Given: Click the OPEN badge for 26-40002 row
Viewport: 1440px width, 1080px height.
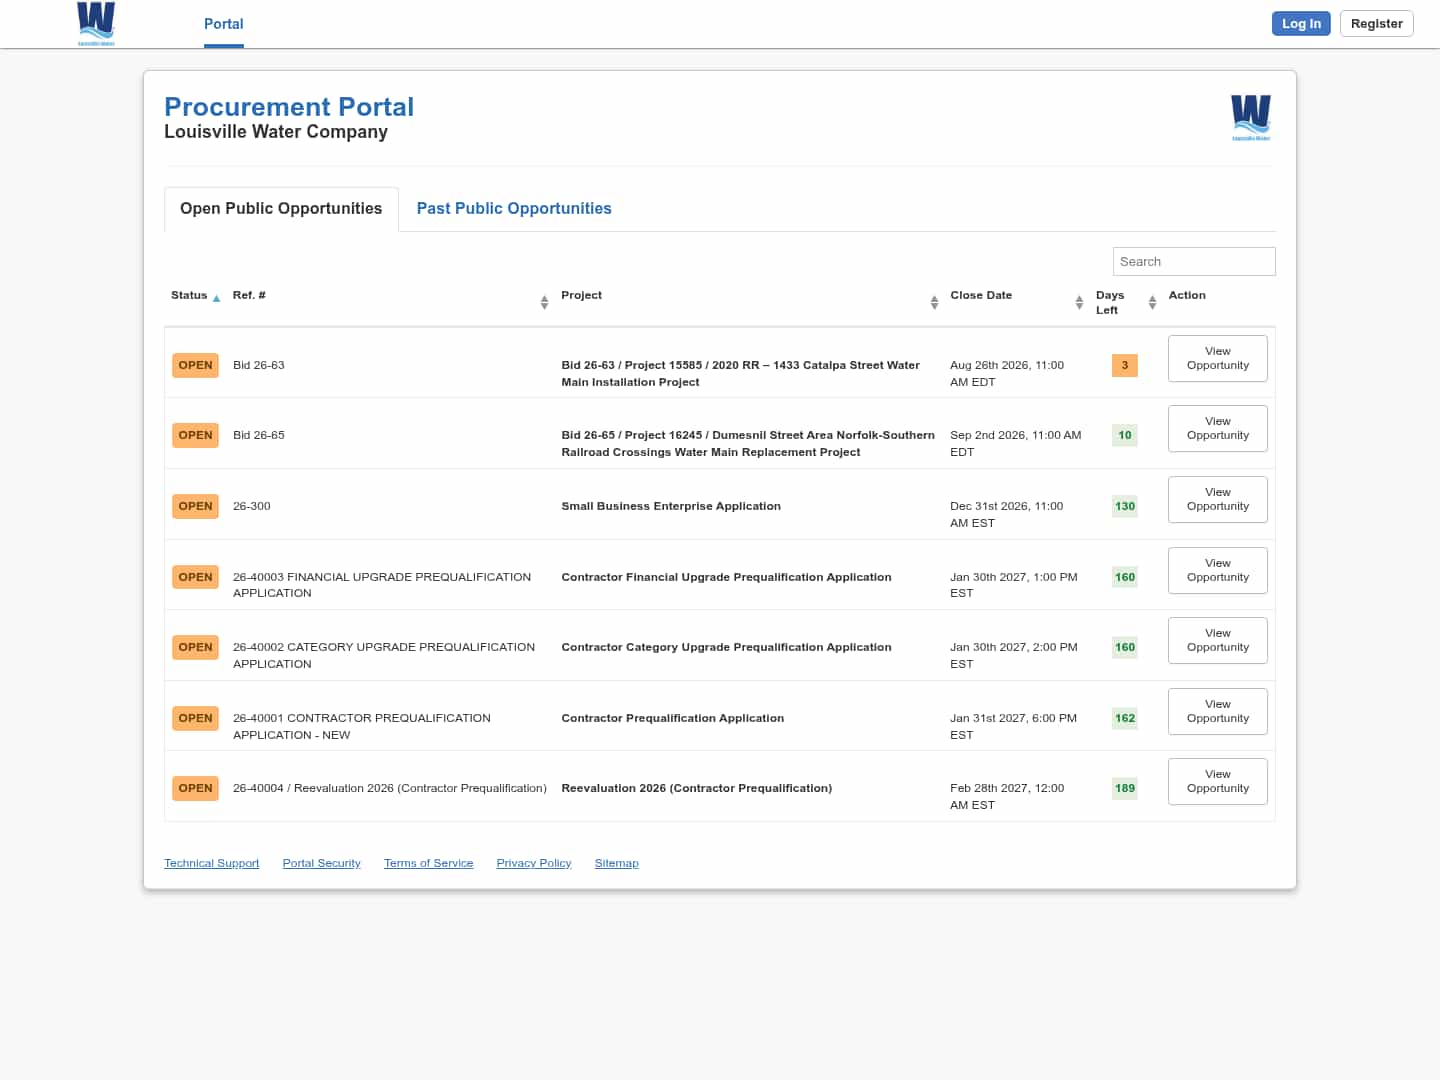Looking at the screenshot, I should [x=195, y=647].
